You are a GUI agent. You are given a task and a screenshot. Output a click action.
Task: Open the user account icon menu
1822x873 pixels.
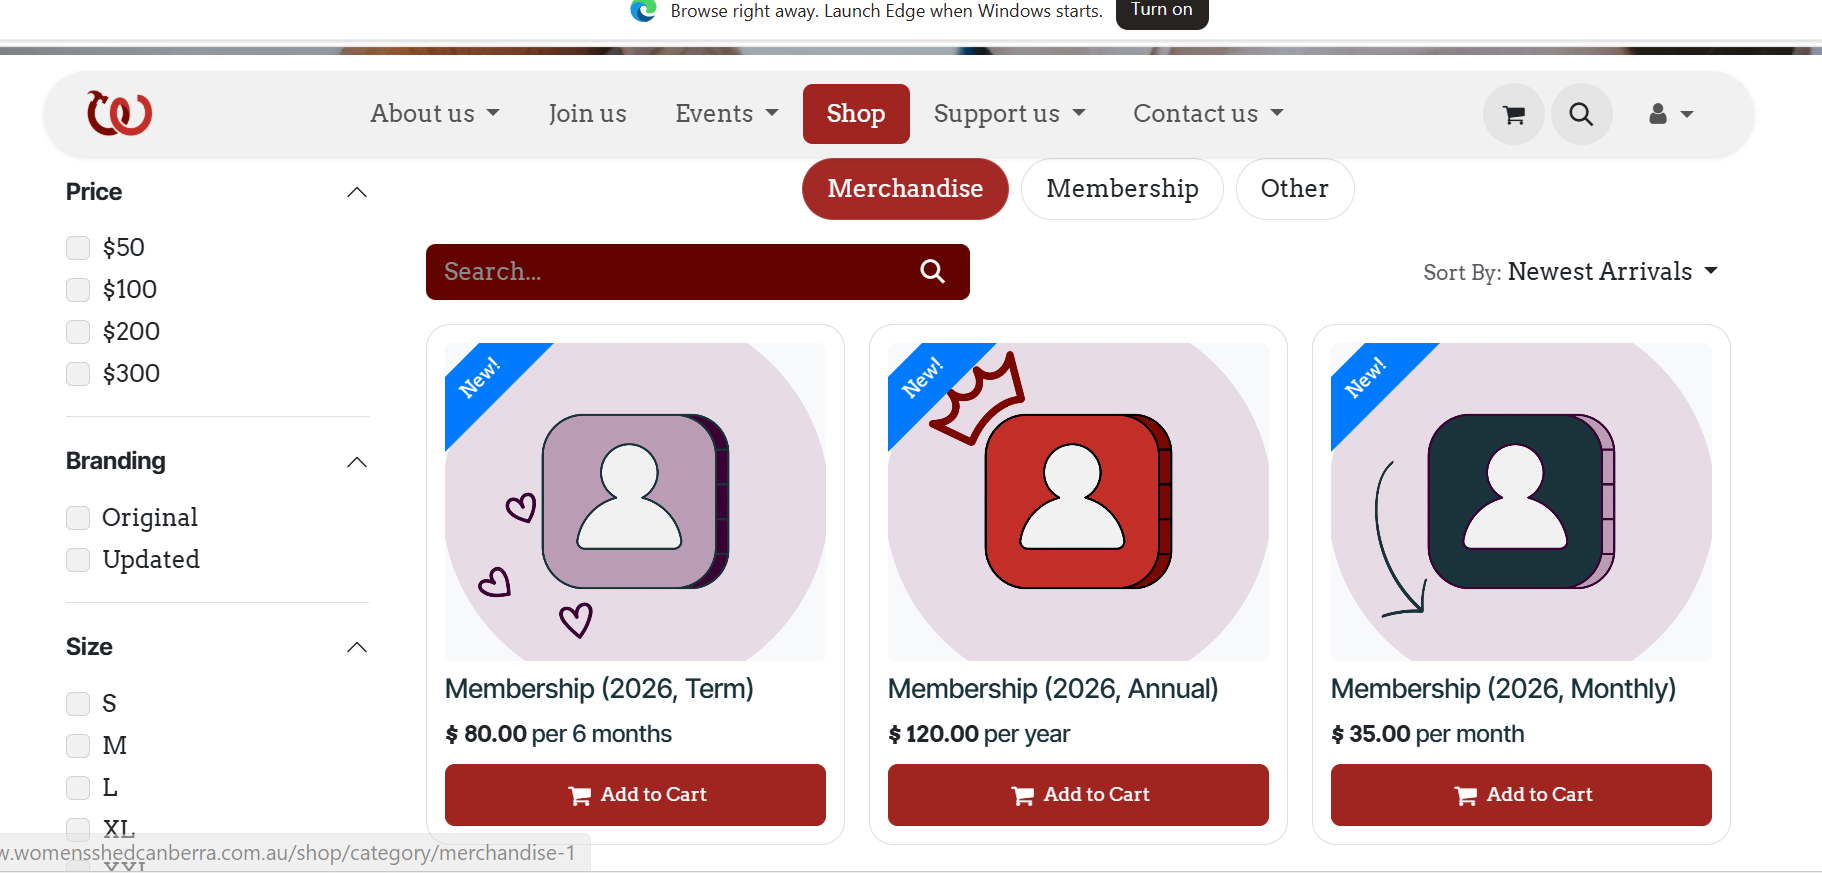1671,114
